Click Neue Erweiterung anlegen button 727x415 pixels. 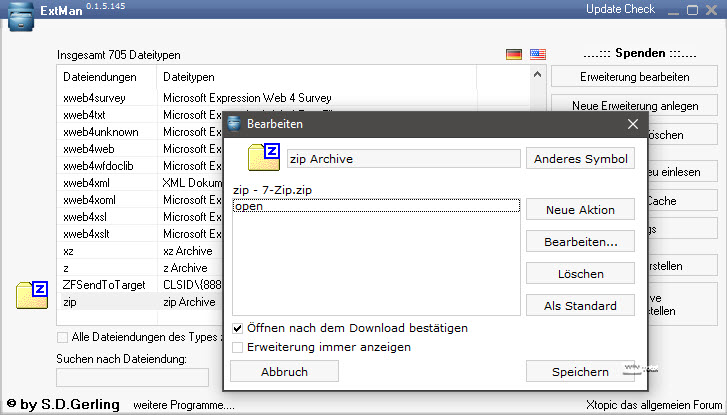coord(634,106)
